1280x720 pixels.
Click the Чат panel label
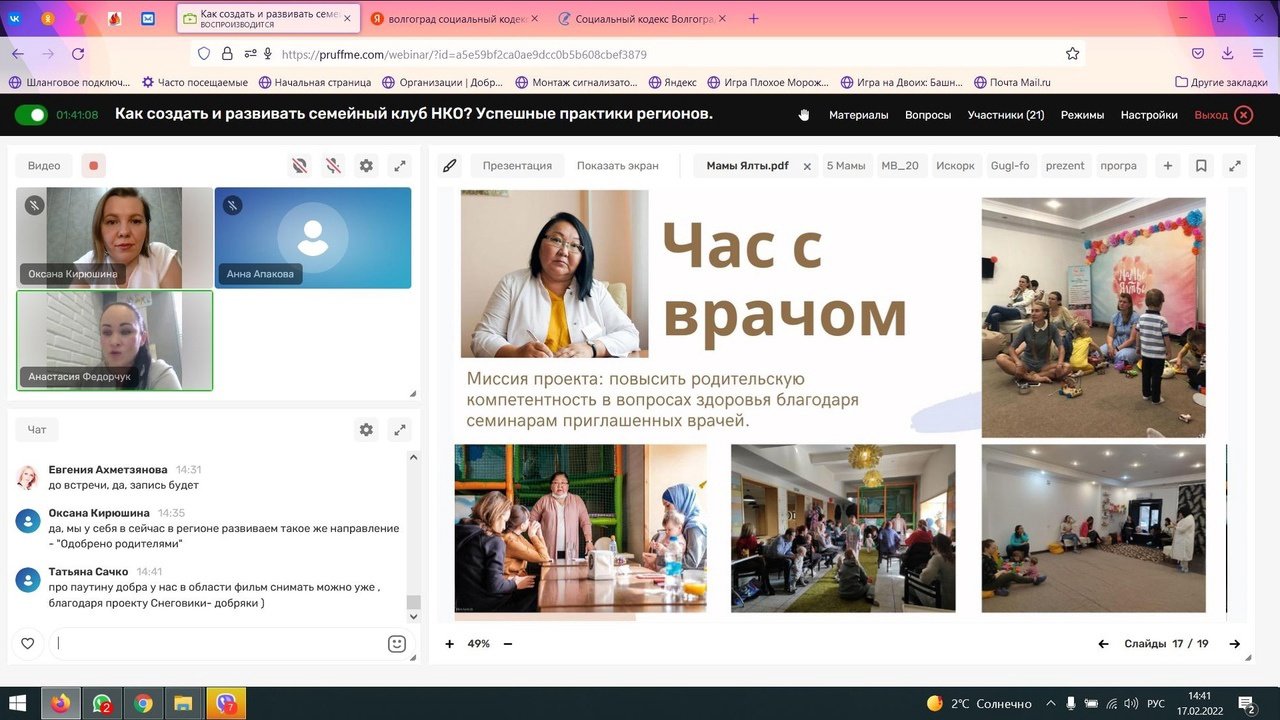pos(37,429)
